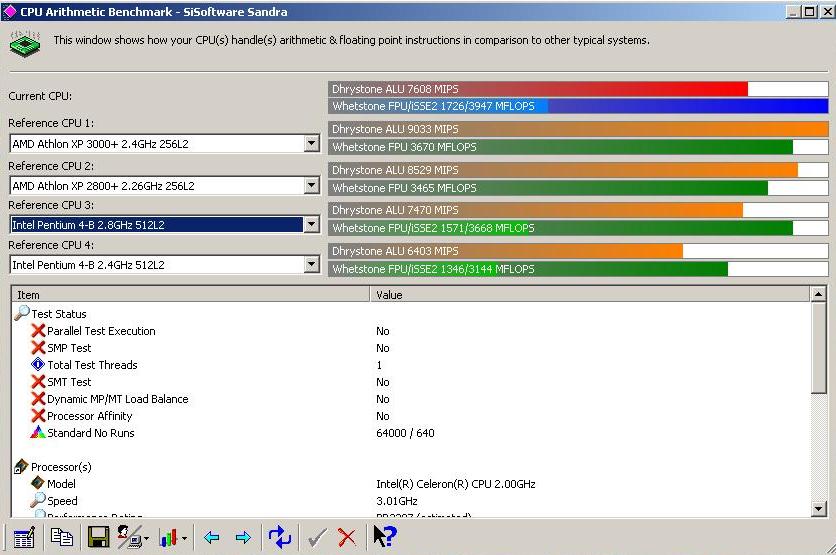Click the '3.01GHz' speed value
The height and width of the screenshot is (555, 836).
click(x=397, y=501)
